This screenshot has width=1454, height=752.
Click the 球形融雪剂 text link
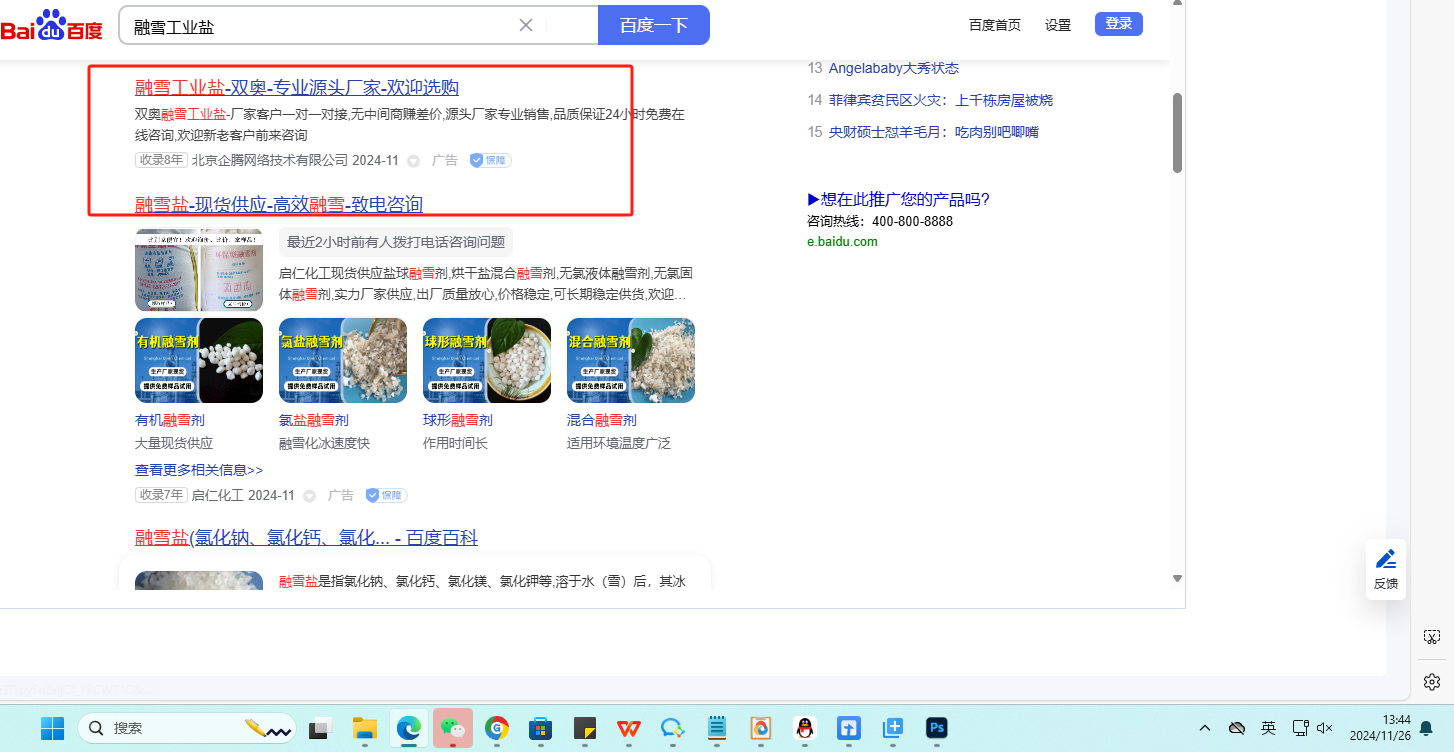pyautogui.click(x=458, y=420)
